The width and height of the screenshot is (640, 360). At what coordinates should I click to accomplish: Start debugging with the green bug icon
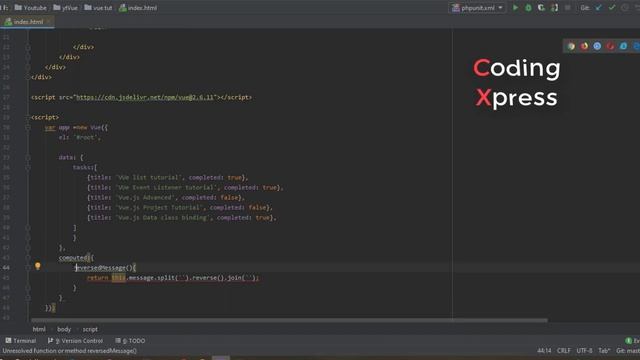point(528,8)
